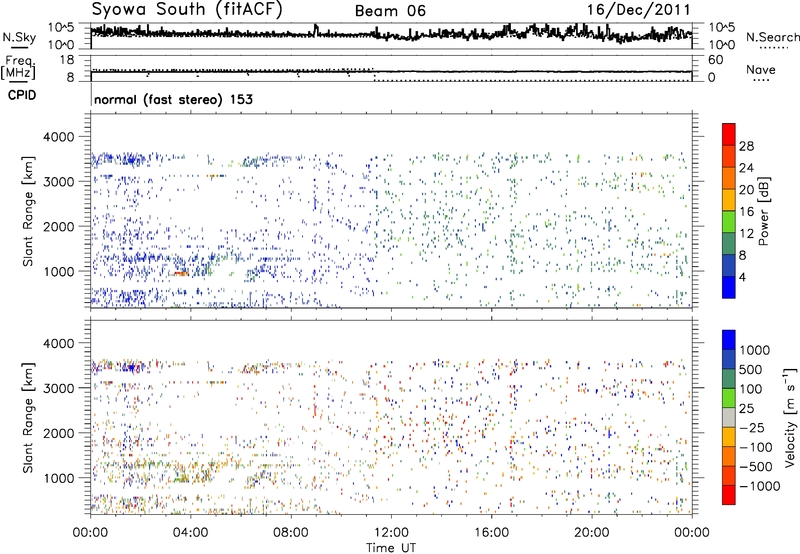Viewport: 800px width, 554px height.
Task: Click the "-25" velocity colorbar label
Action: coord(752,427)
